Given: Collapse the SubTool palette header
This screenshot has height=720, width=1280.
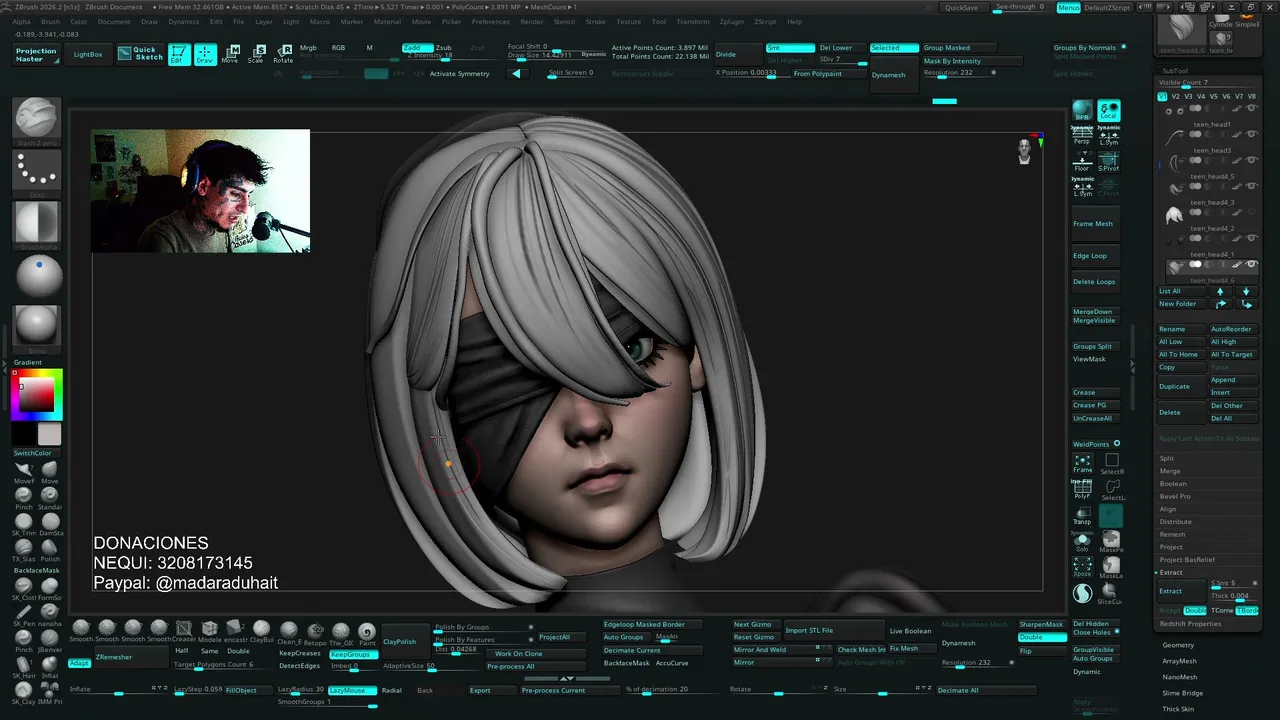Looking at the screenshot, I should click(x=1175, y=71).
